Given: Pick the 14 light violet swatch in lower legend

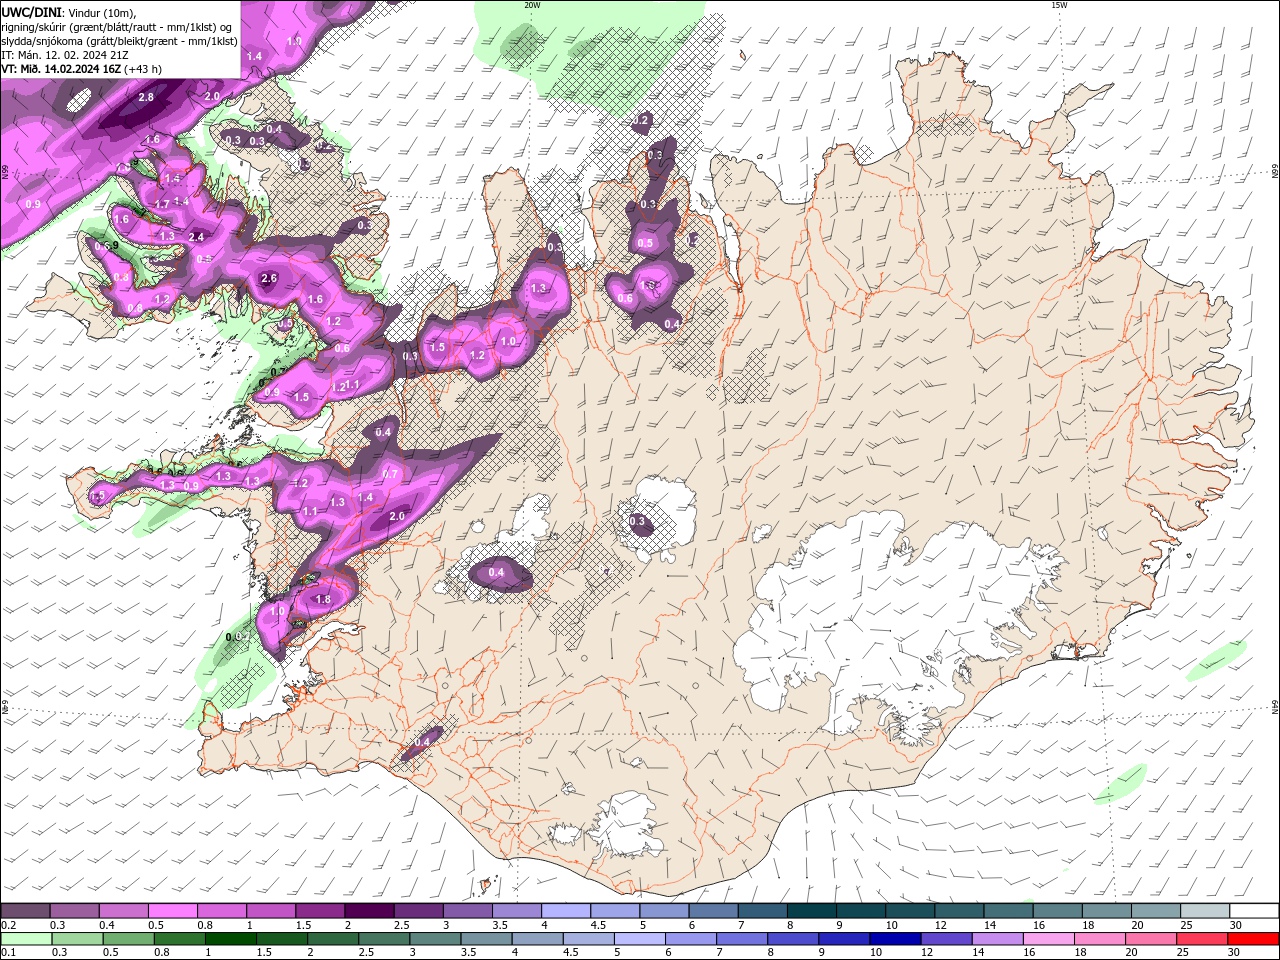Looking at the screenshot, I should coord(998,939).
